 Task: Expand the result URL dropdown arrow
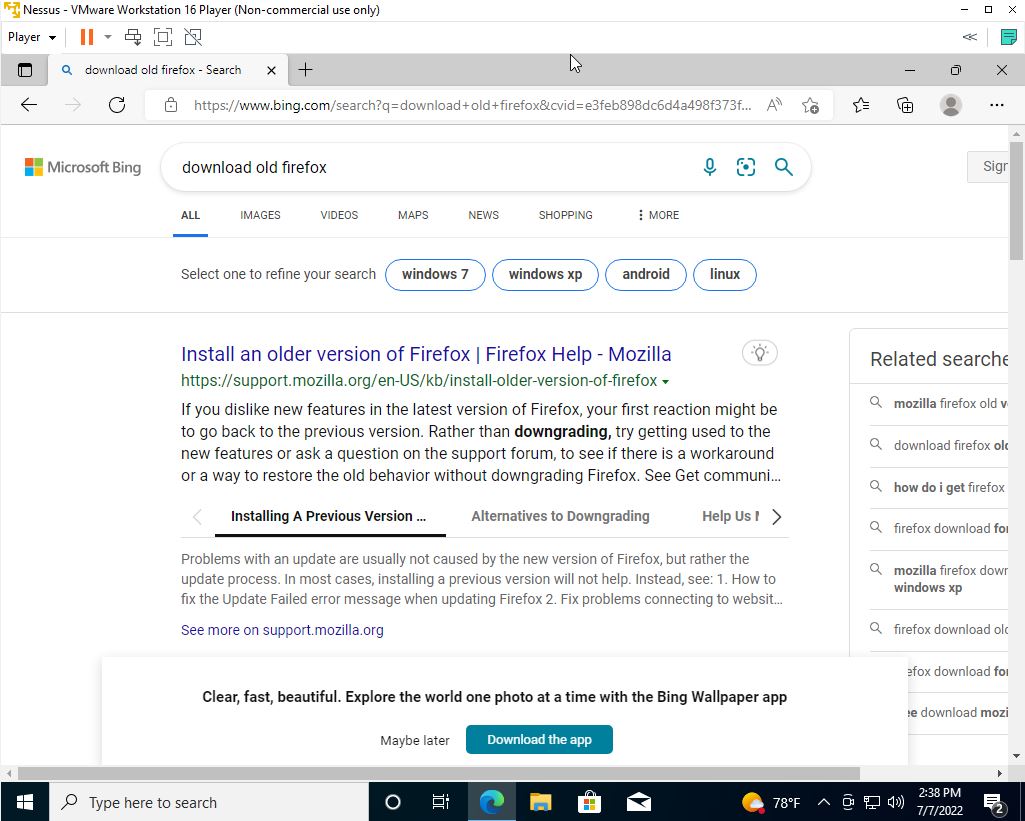click(x=665, y=382)
